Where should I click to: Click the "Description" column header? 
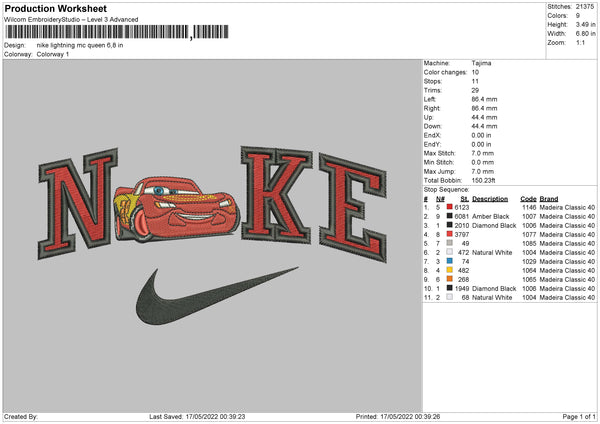[490, 199]
